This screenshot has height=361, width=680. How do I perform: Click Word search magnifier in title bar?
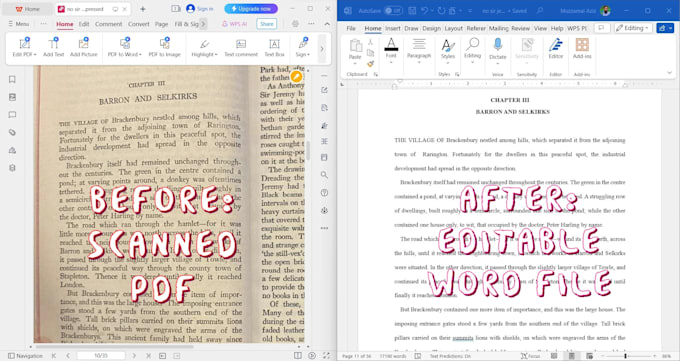(x=539, y=10)
